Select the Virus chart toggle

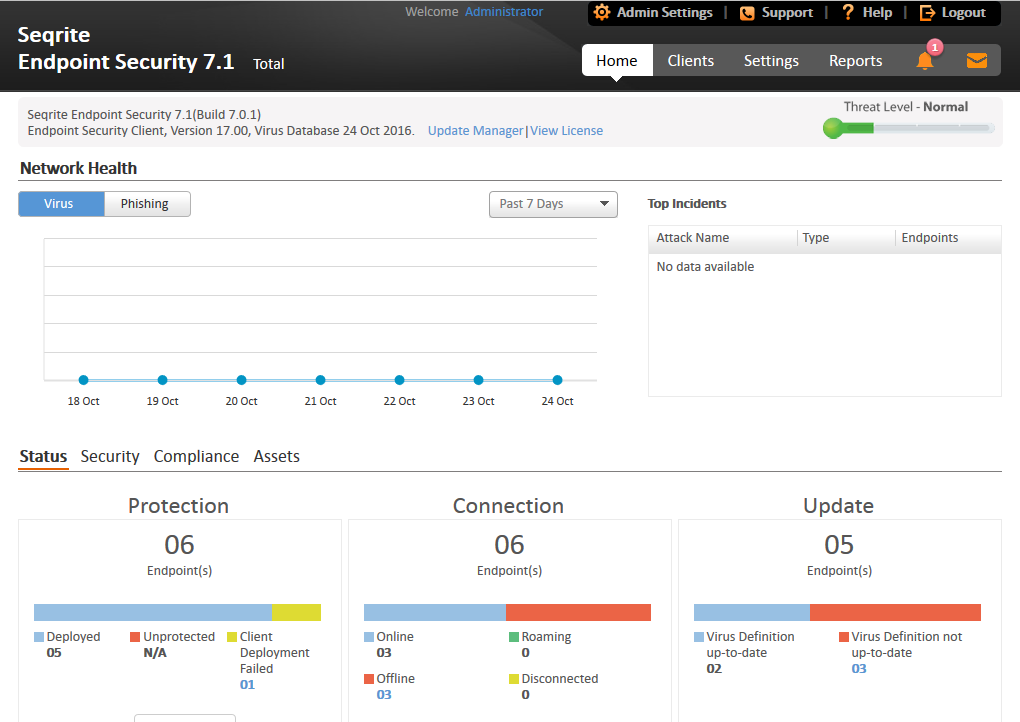[x=61, y=204]
